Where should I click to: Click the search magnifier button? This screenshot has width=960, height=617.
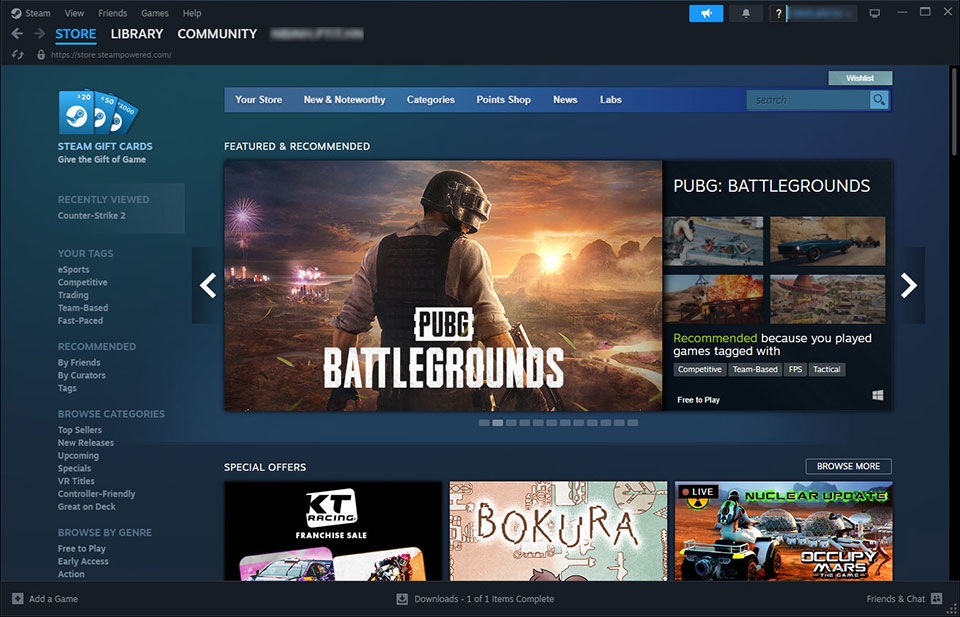pos(879,100)
